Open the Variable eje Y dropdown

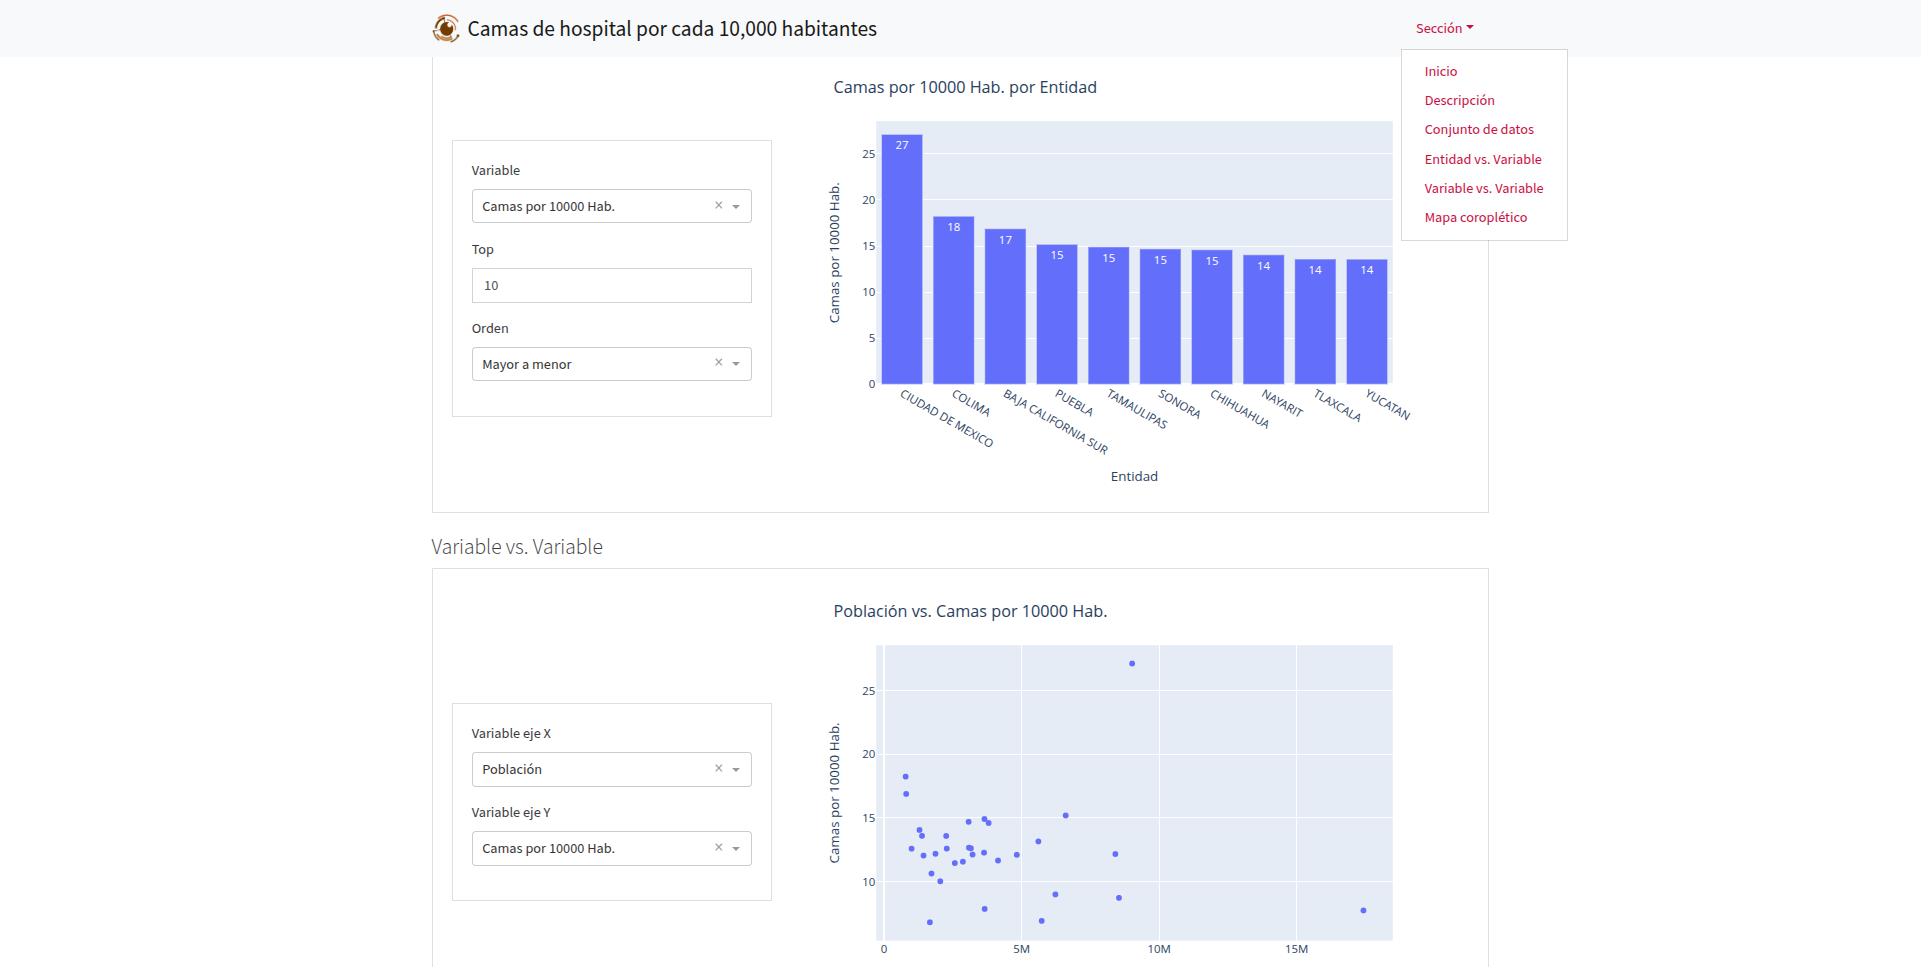(x=736, y=849)
